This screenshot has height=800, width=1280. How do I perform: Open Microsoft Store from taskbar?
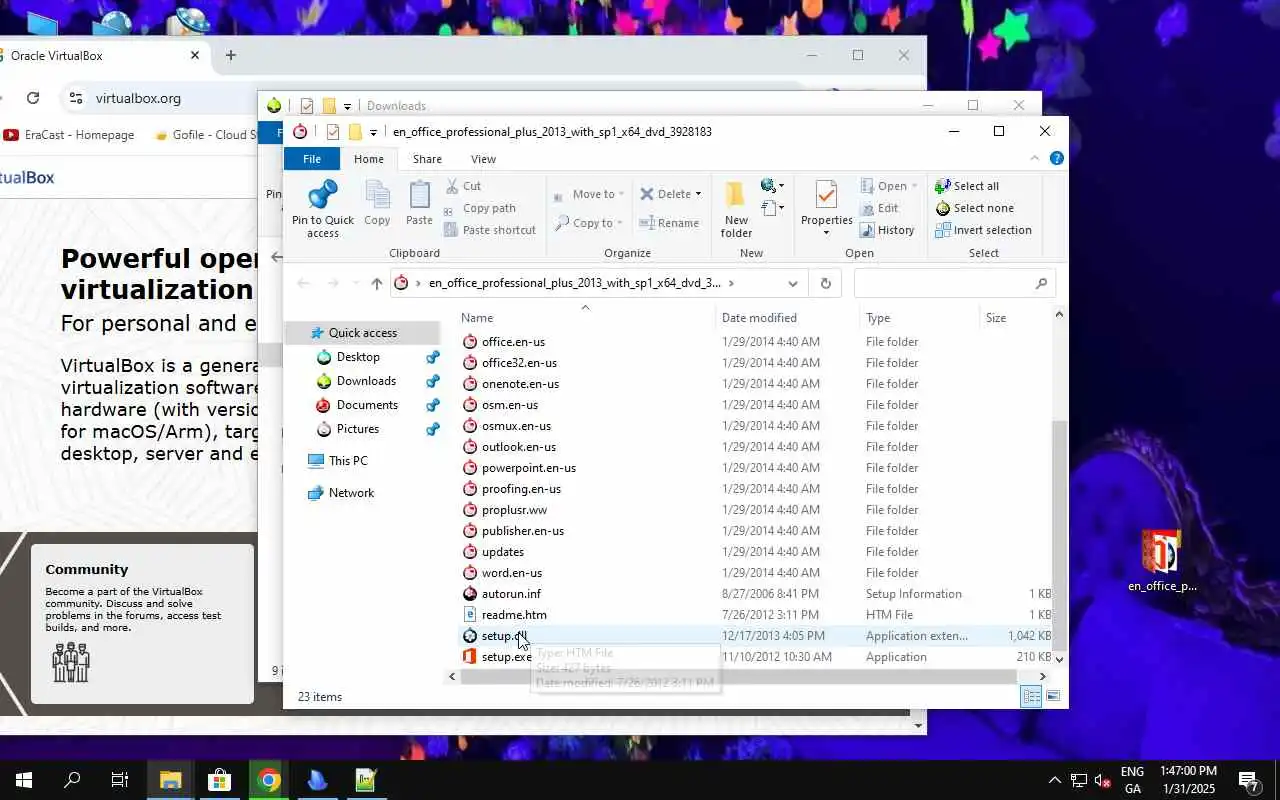coord(219,780)
